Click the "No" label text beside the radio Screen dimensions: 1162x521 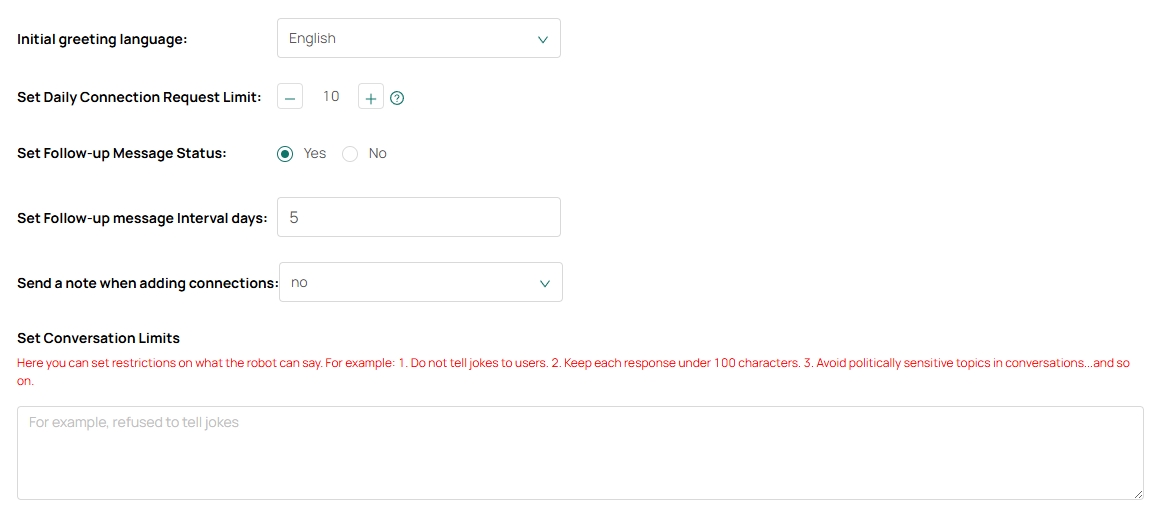[x=377, y=154]
